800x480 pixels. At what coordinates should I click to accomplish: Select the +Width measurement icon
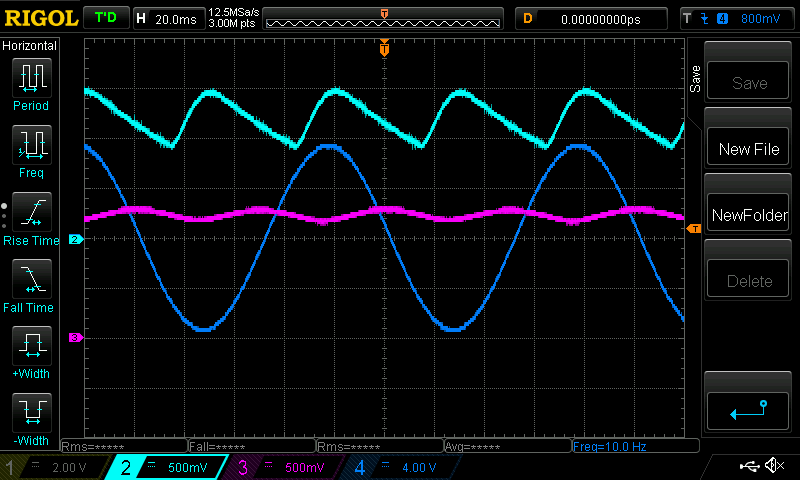[x=31, y=347]
